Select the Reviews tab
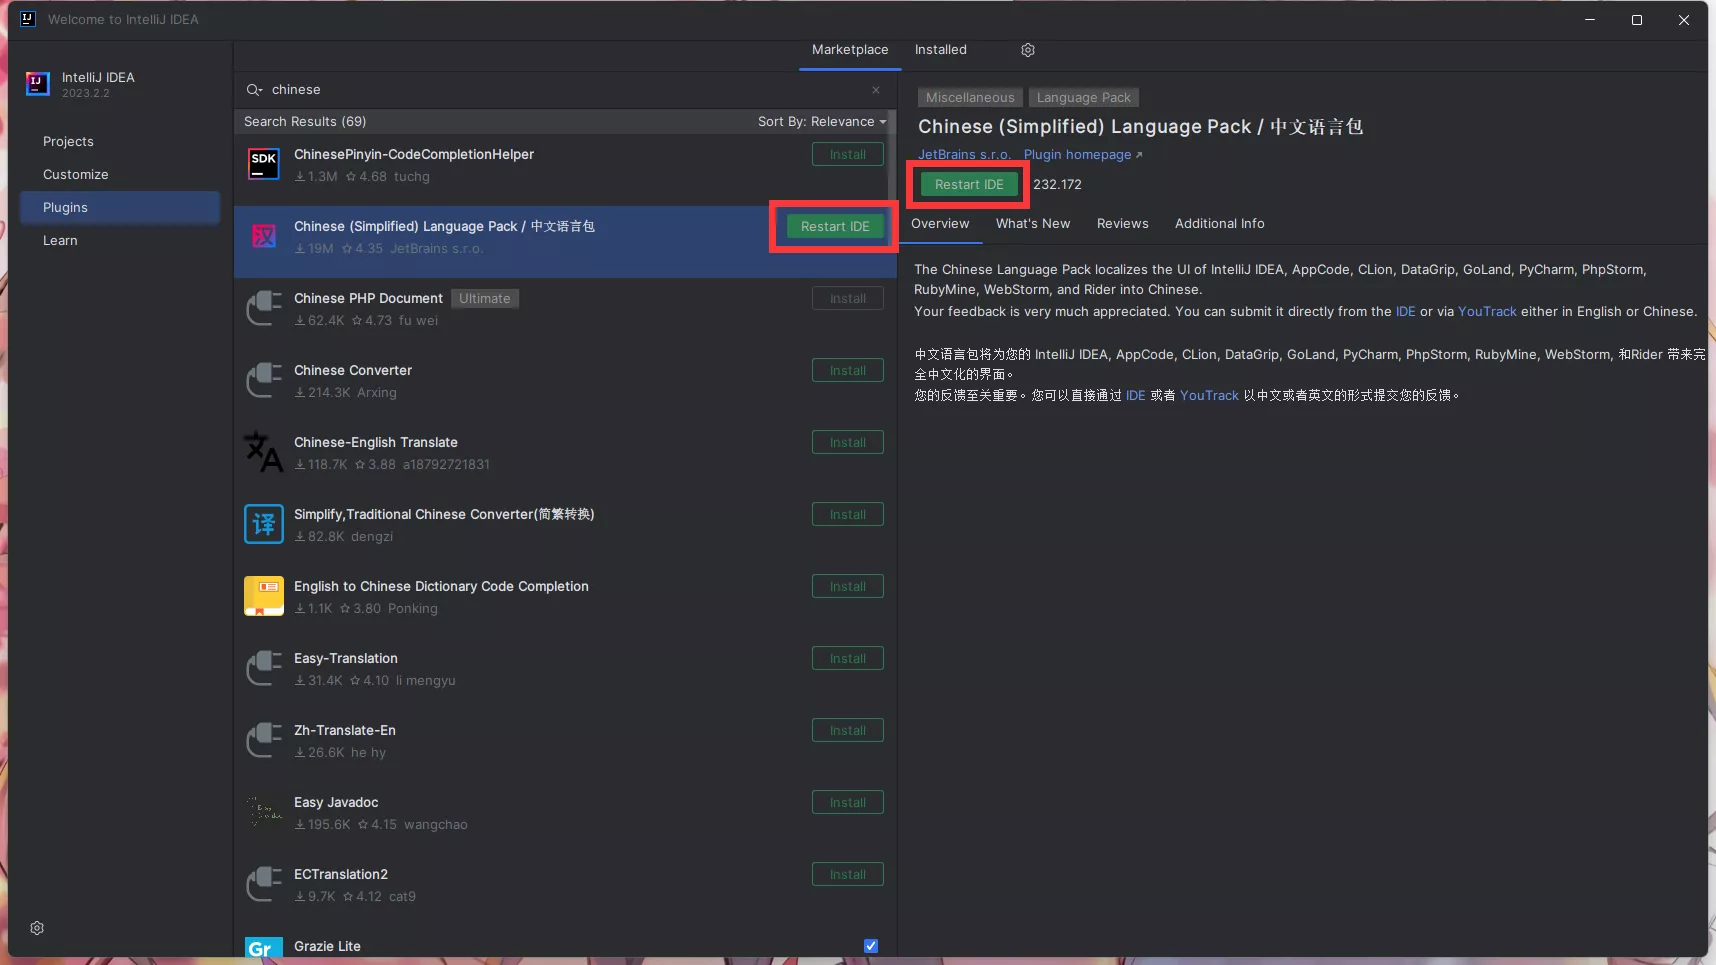1716x965 pixels. (x=1122, y=224)
